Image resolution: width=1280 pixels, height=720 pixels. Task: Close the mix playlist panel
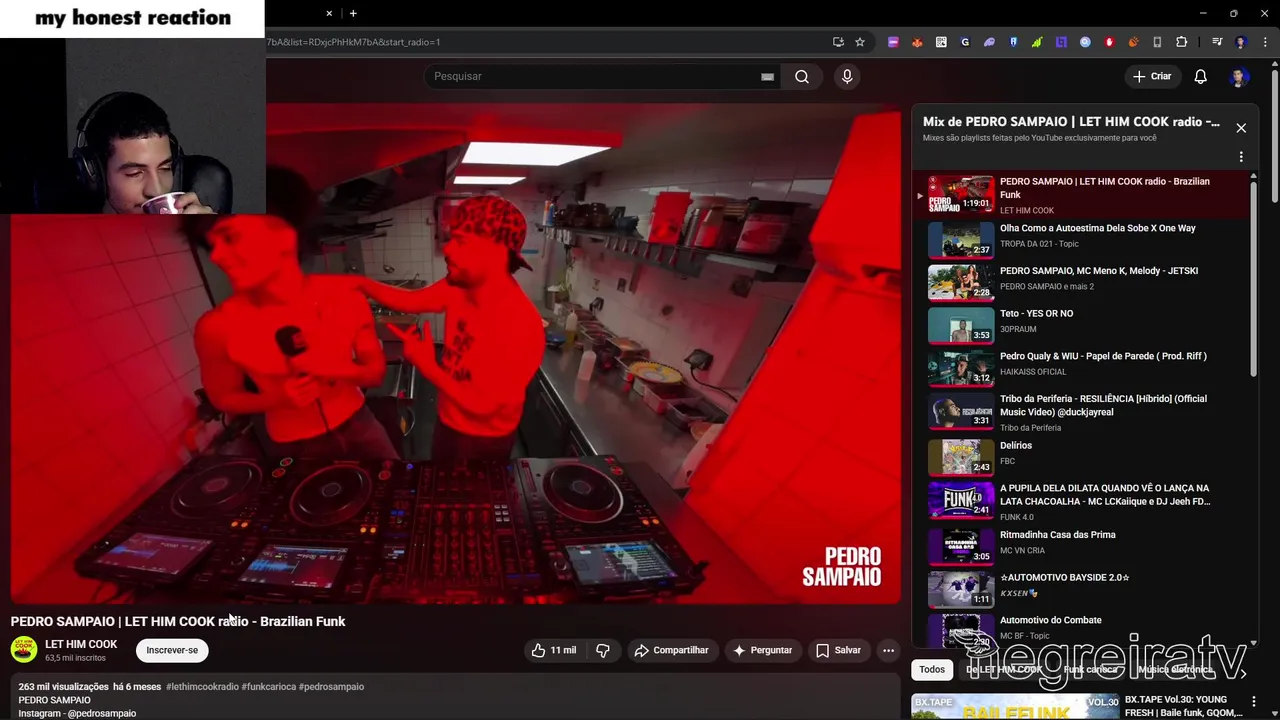pyautogui.click(x=1241, y=128)
